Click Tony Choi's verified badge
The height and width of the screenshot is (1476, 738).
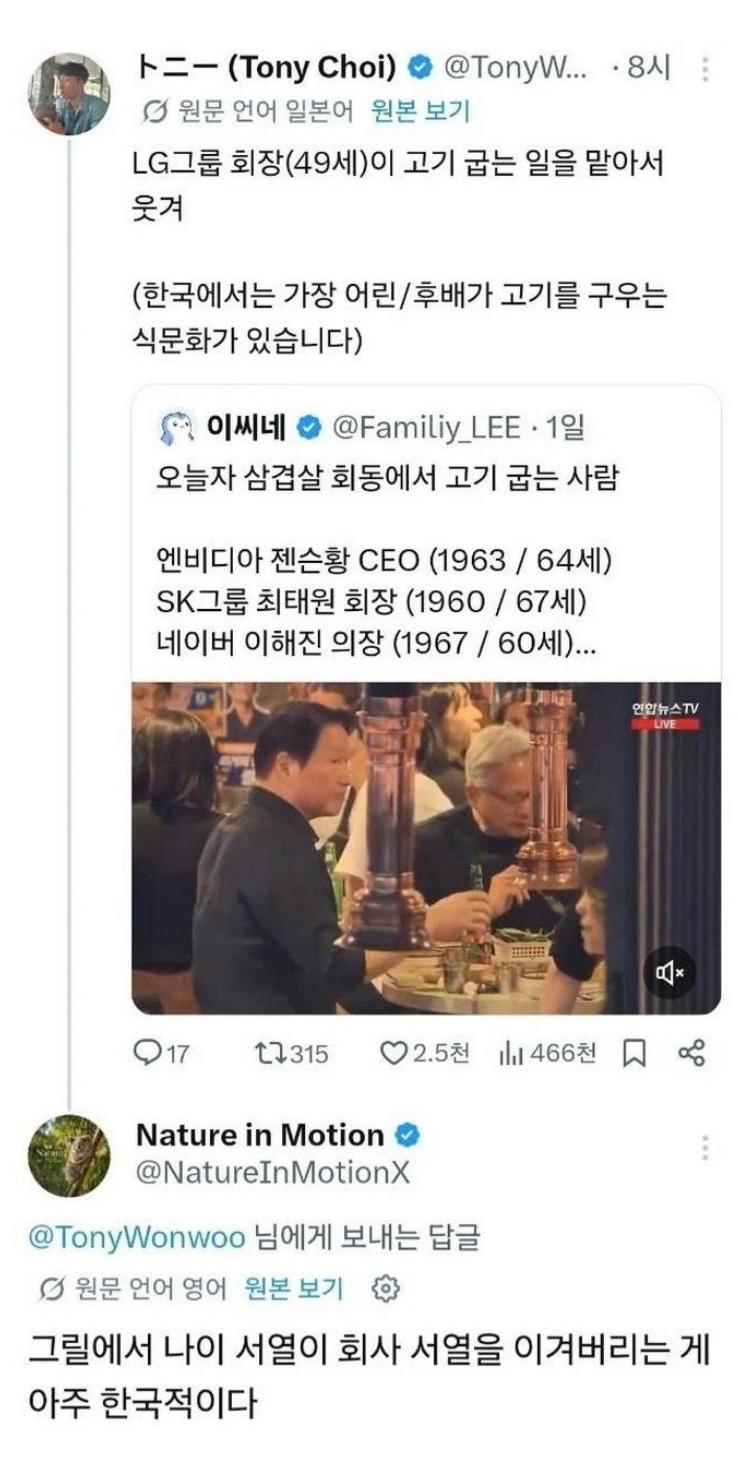421,68
